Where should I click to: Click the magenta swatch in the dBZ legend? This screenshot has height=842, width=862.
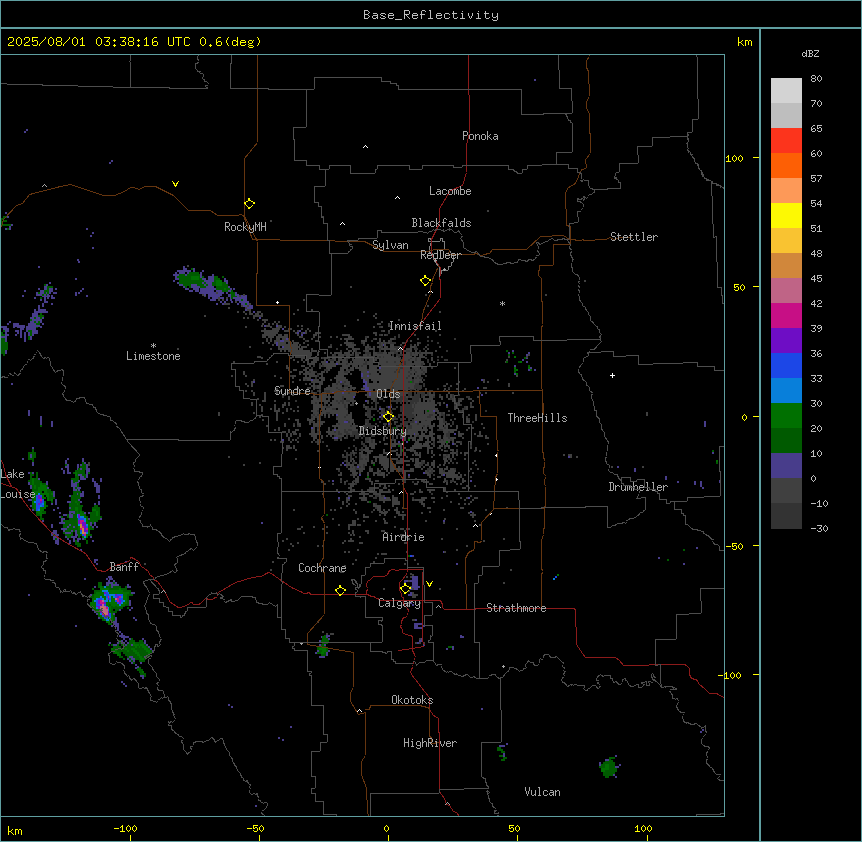tap(786, 315)
